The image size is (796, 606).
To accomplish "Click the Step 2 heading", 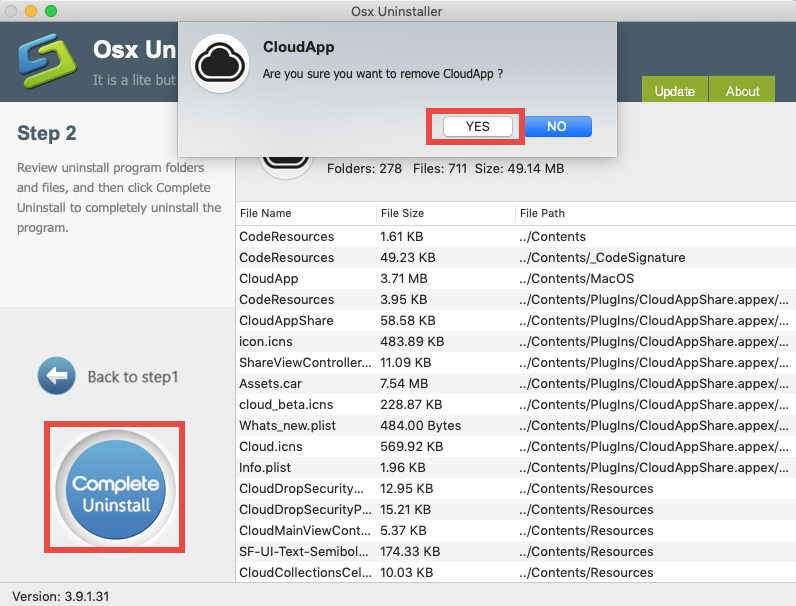I will pos(47,133).
